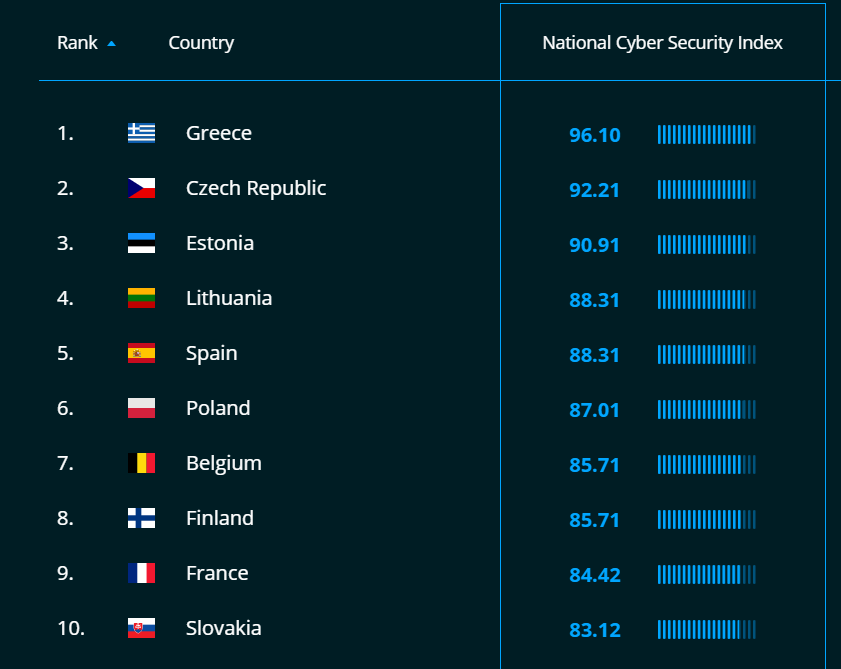This screenshot has height=669, width=841.
Task: Open the Slovakia country link
Action: 224,628
